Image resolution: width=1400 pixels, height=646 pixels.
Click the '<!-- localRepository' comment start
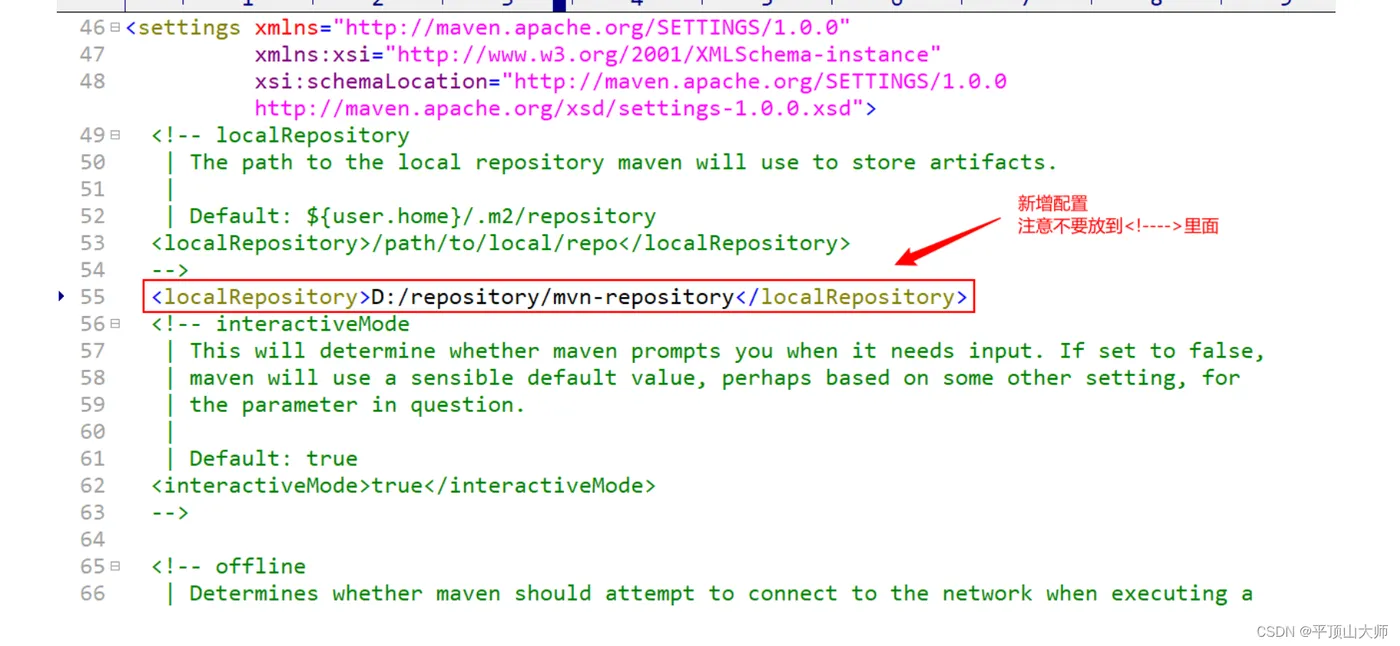click(280, 135)
